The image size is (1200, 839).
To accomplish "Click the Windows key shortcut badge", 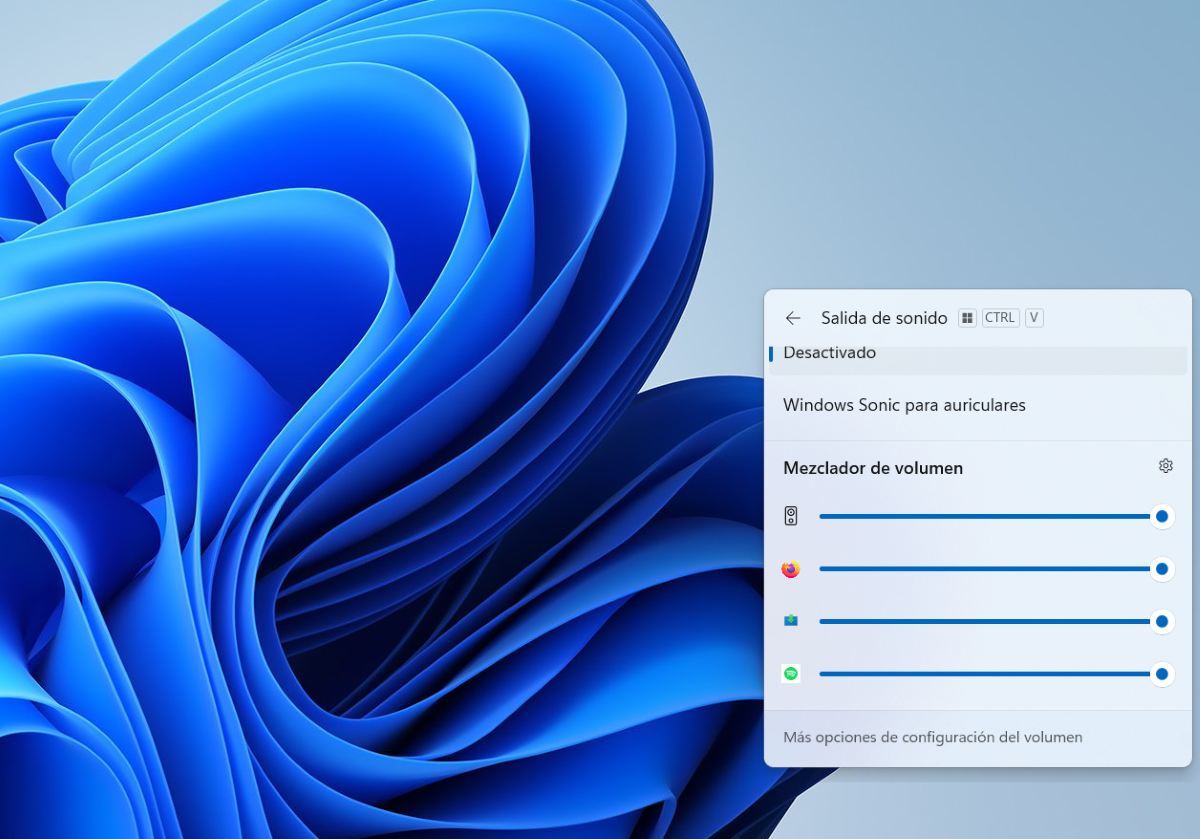I will click(967, 318).
